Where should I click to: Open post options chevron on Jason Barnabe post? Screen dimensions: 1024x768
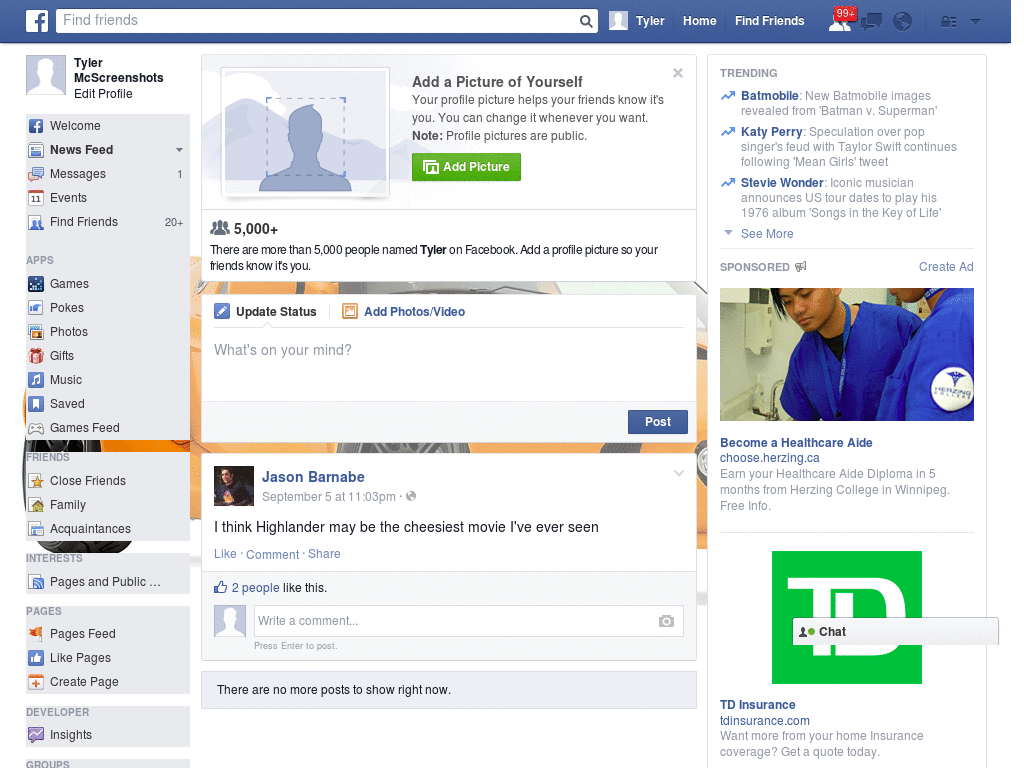(679, 473)
